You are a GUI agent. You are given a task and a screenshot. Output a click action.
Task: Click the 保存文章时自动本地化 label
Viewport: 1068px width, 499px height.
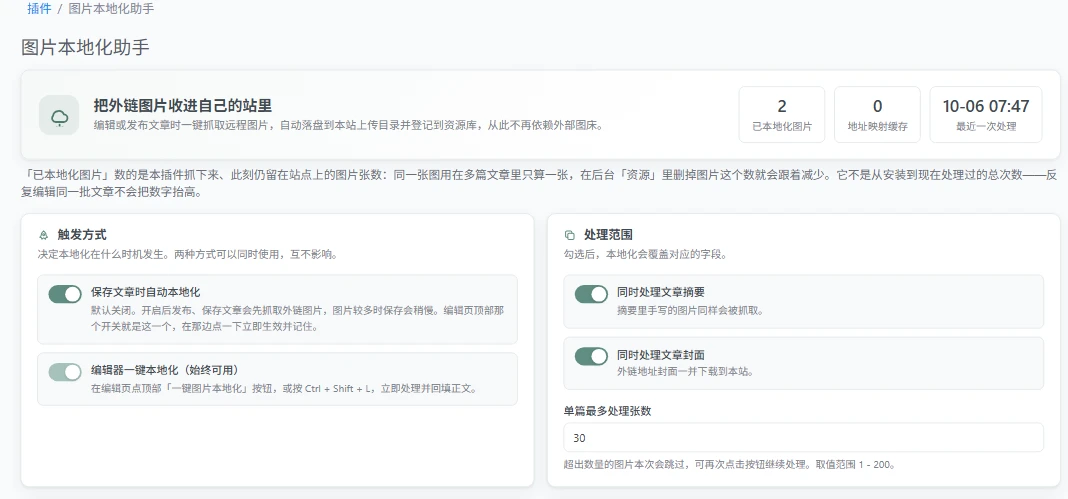[145, 292]
